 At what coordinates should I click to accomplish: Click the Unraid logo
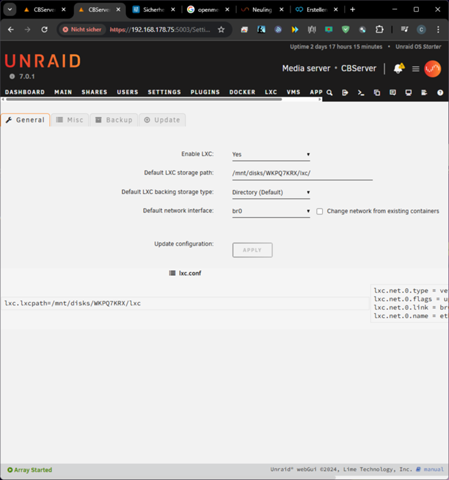[43, 61]
